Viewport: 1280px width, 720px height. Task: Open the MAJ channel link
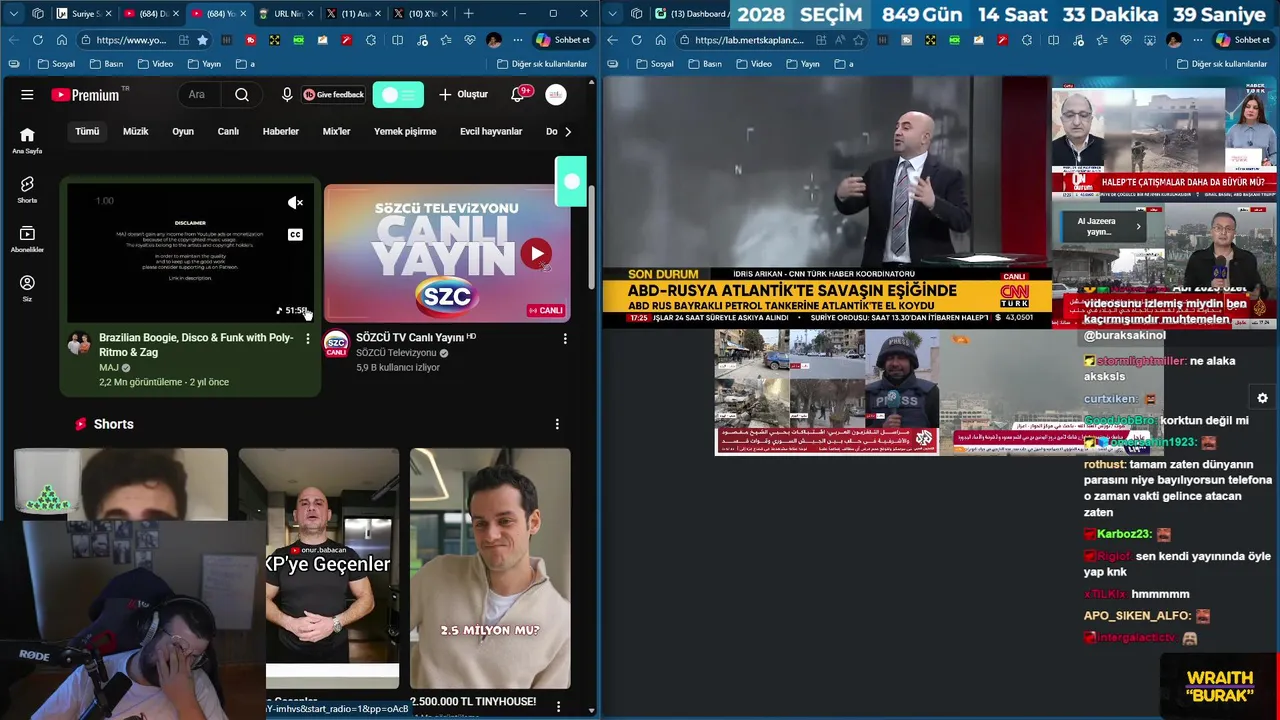click(x=109, y=368)
